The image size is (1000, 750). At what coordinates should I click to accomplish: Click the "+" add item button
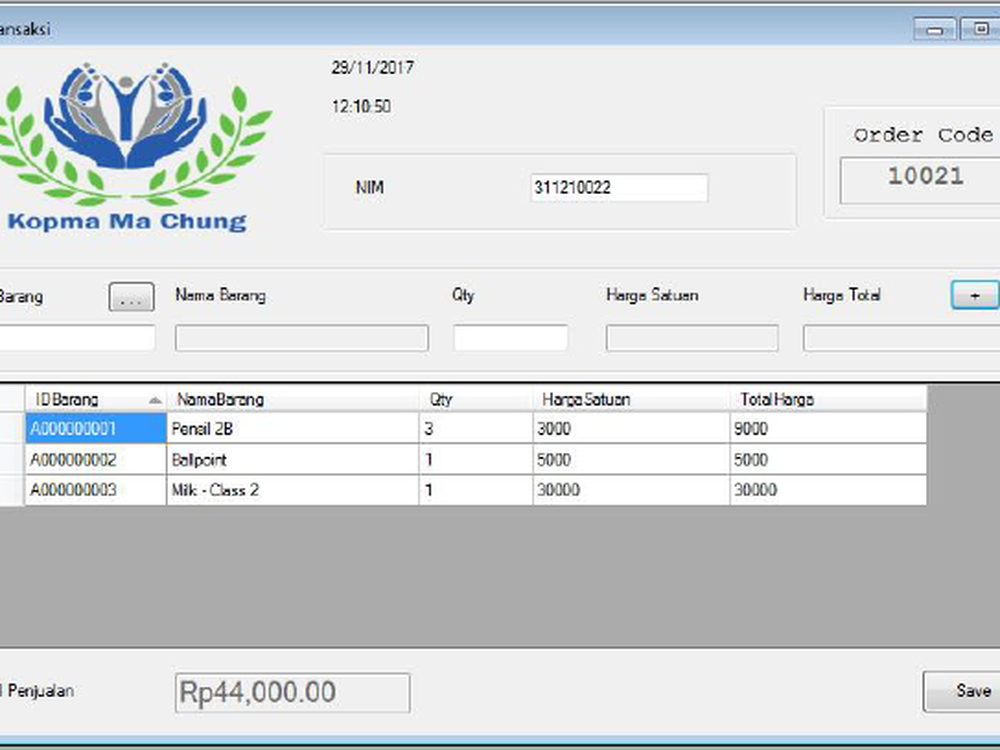974,295
